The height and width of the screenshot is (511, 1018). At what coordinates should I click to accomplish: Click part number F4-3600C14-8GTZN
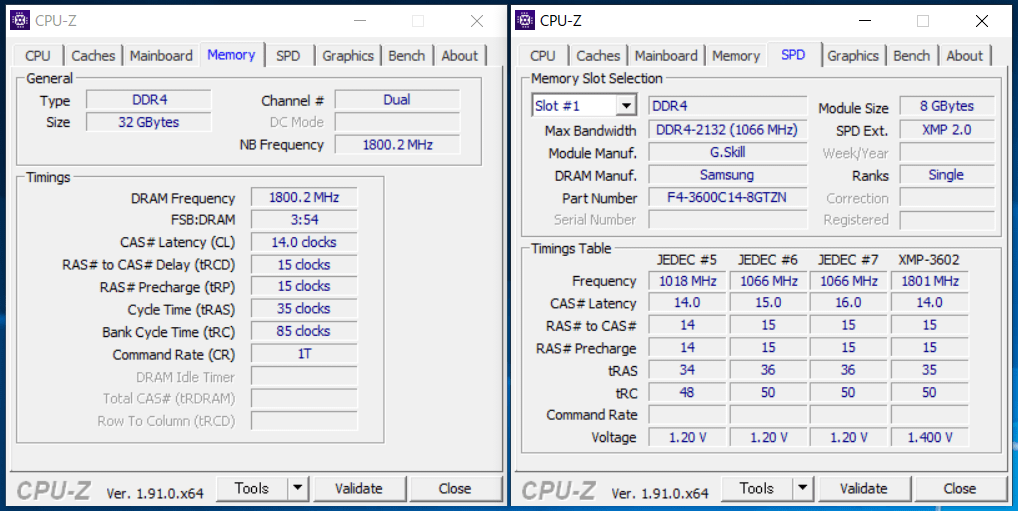tap(727, 197)
